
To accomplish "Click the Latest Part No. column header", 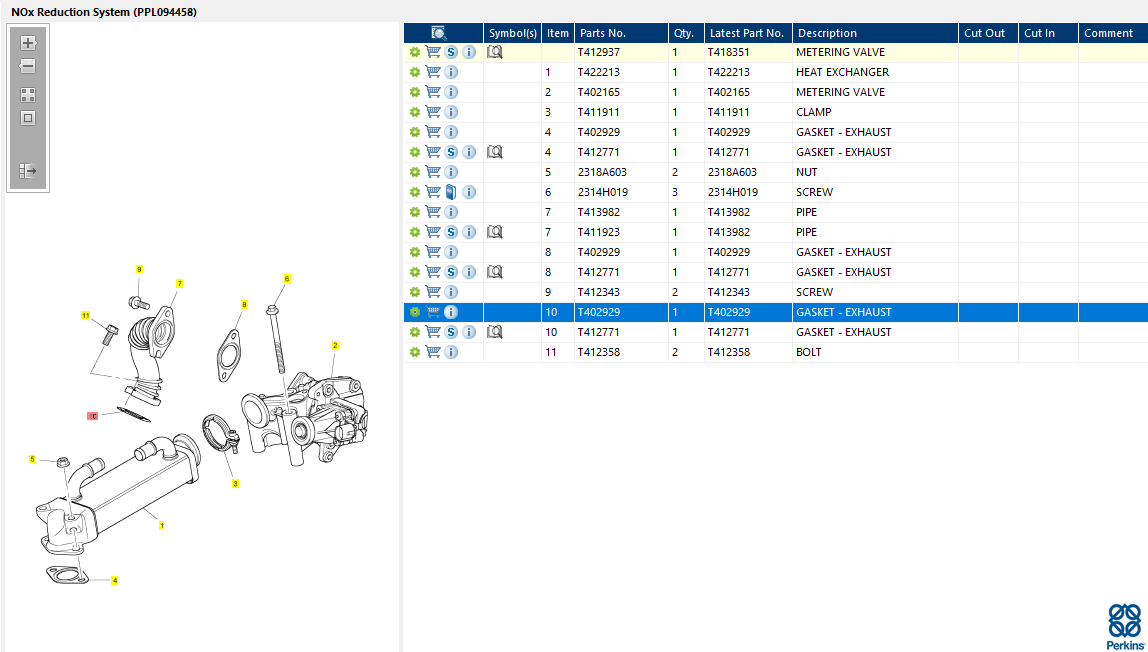I will click(x=747, y=33).
